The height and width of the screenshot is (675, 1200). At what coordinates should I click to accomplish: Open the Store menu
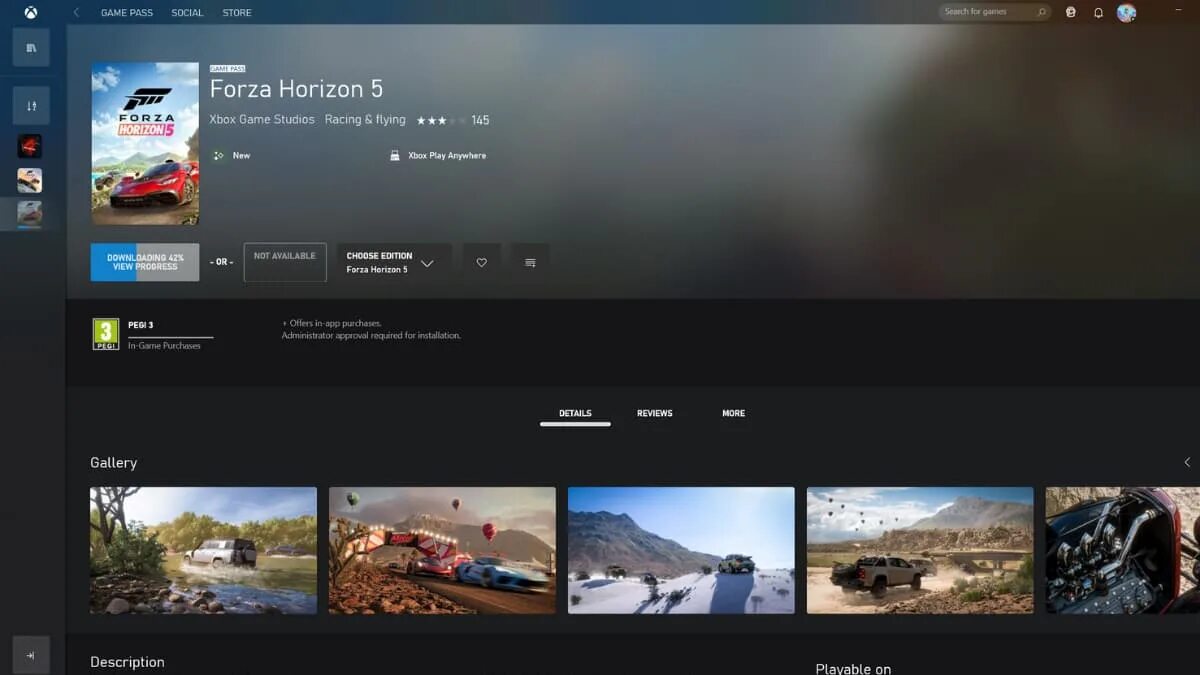pos(237,13)
